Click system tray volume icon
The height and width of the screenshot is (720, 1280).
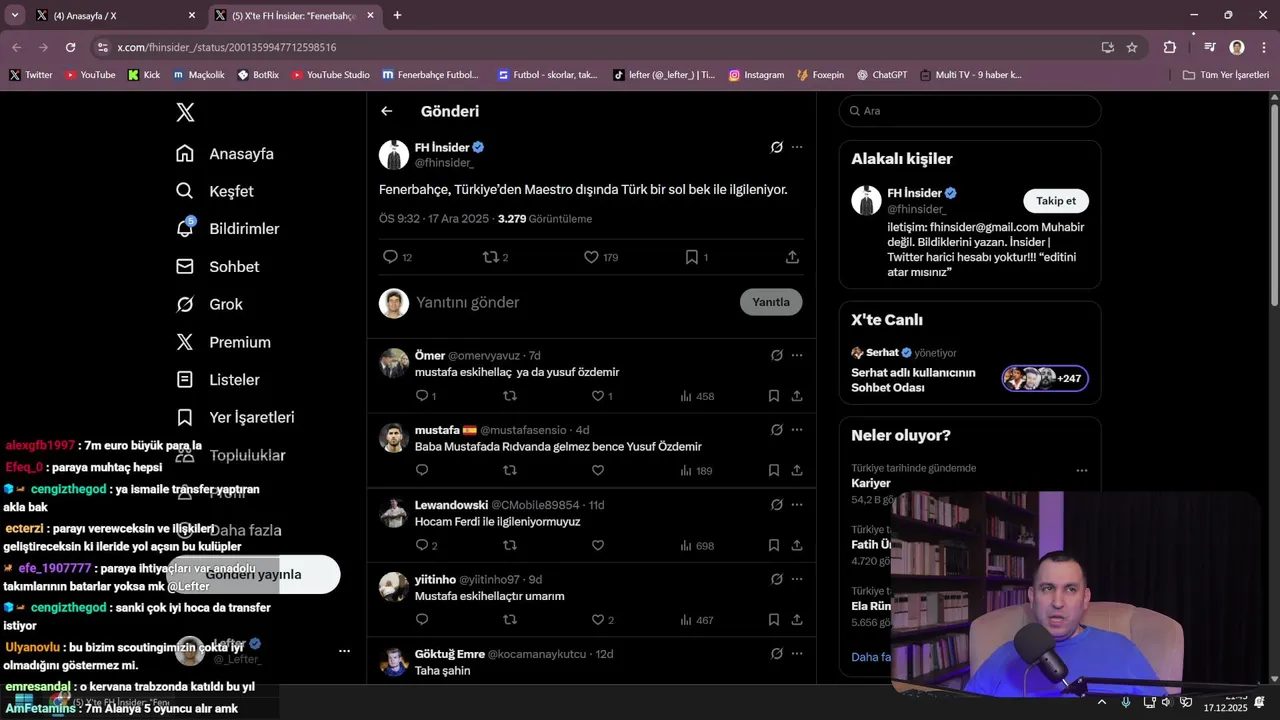tap(1165, 702)
